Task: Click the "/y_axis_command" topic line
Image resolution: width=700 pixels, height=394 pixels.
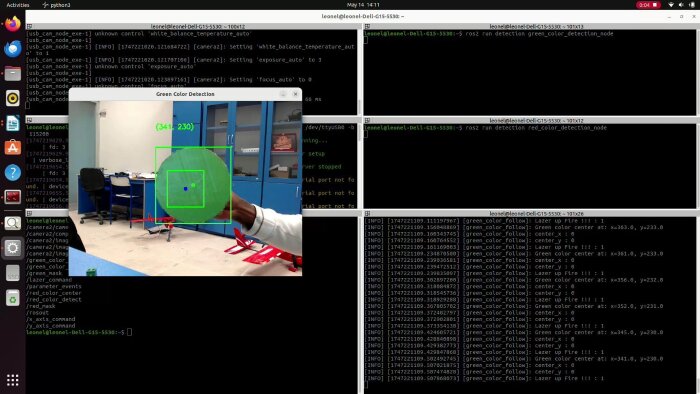Action: tap(50, 326)
